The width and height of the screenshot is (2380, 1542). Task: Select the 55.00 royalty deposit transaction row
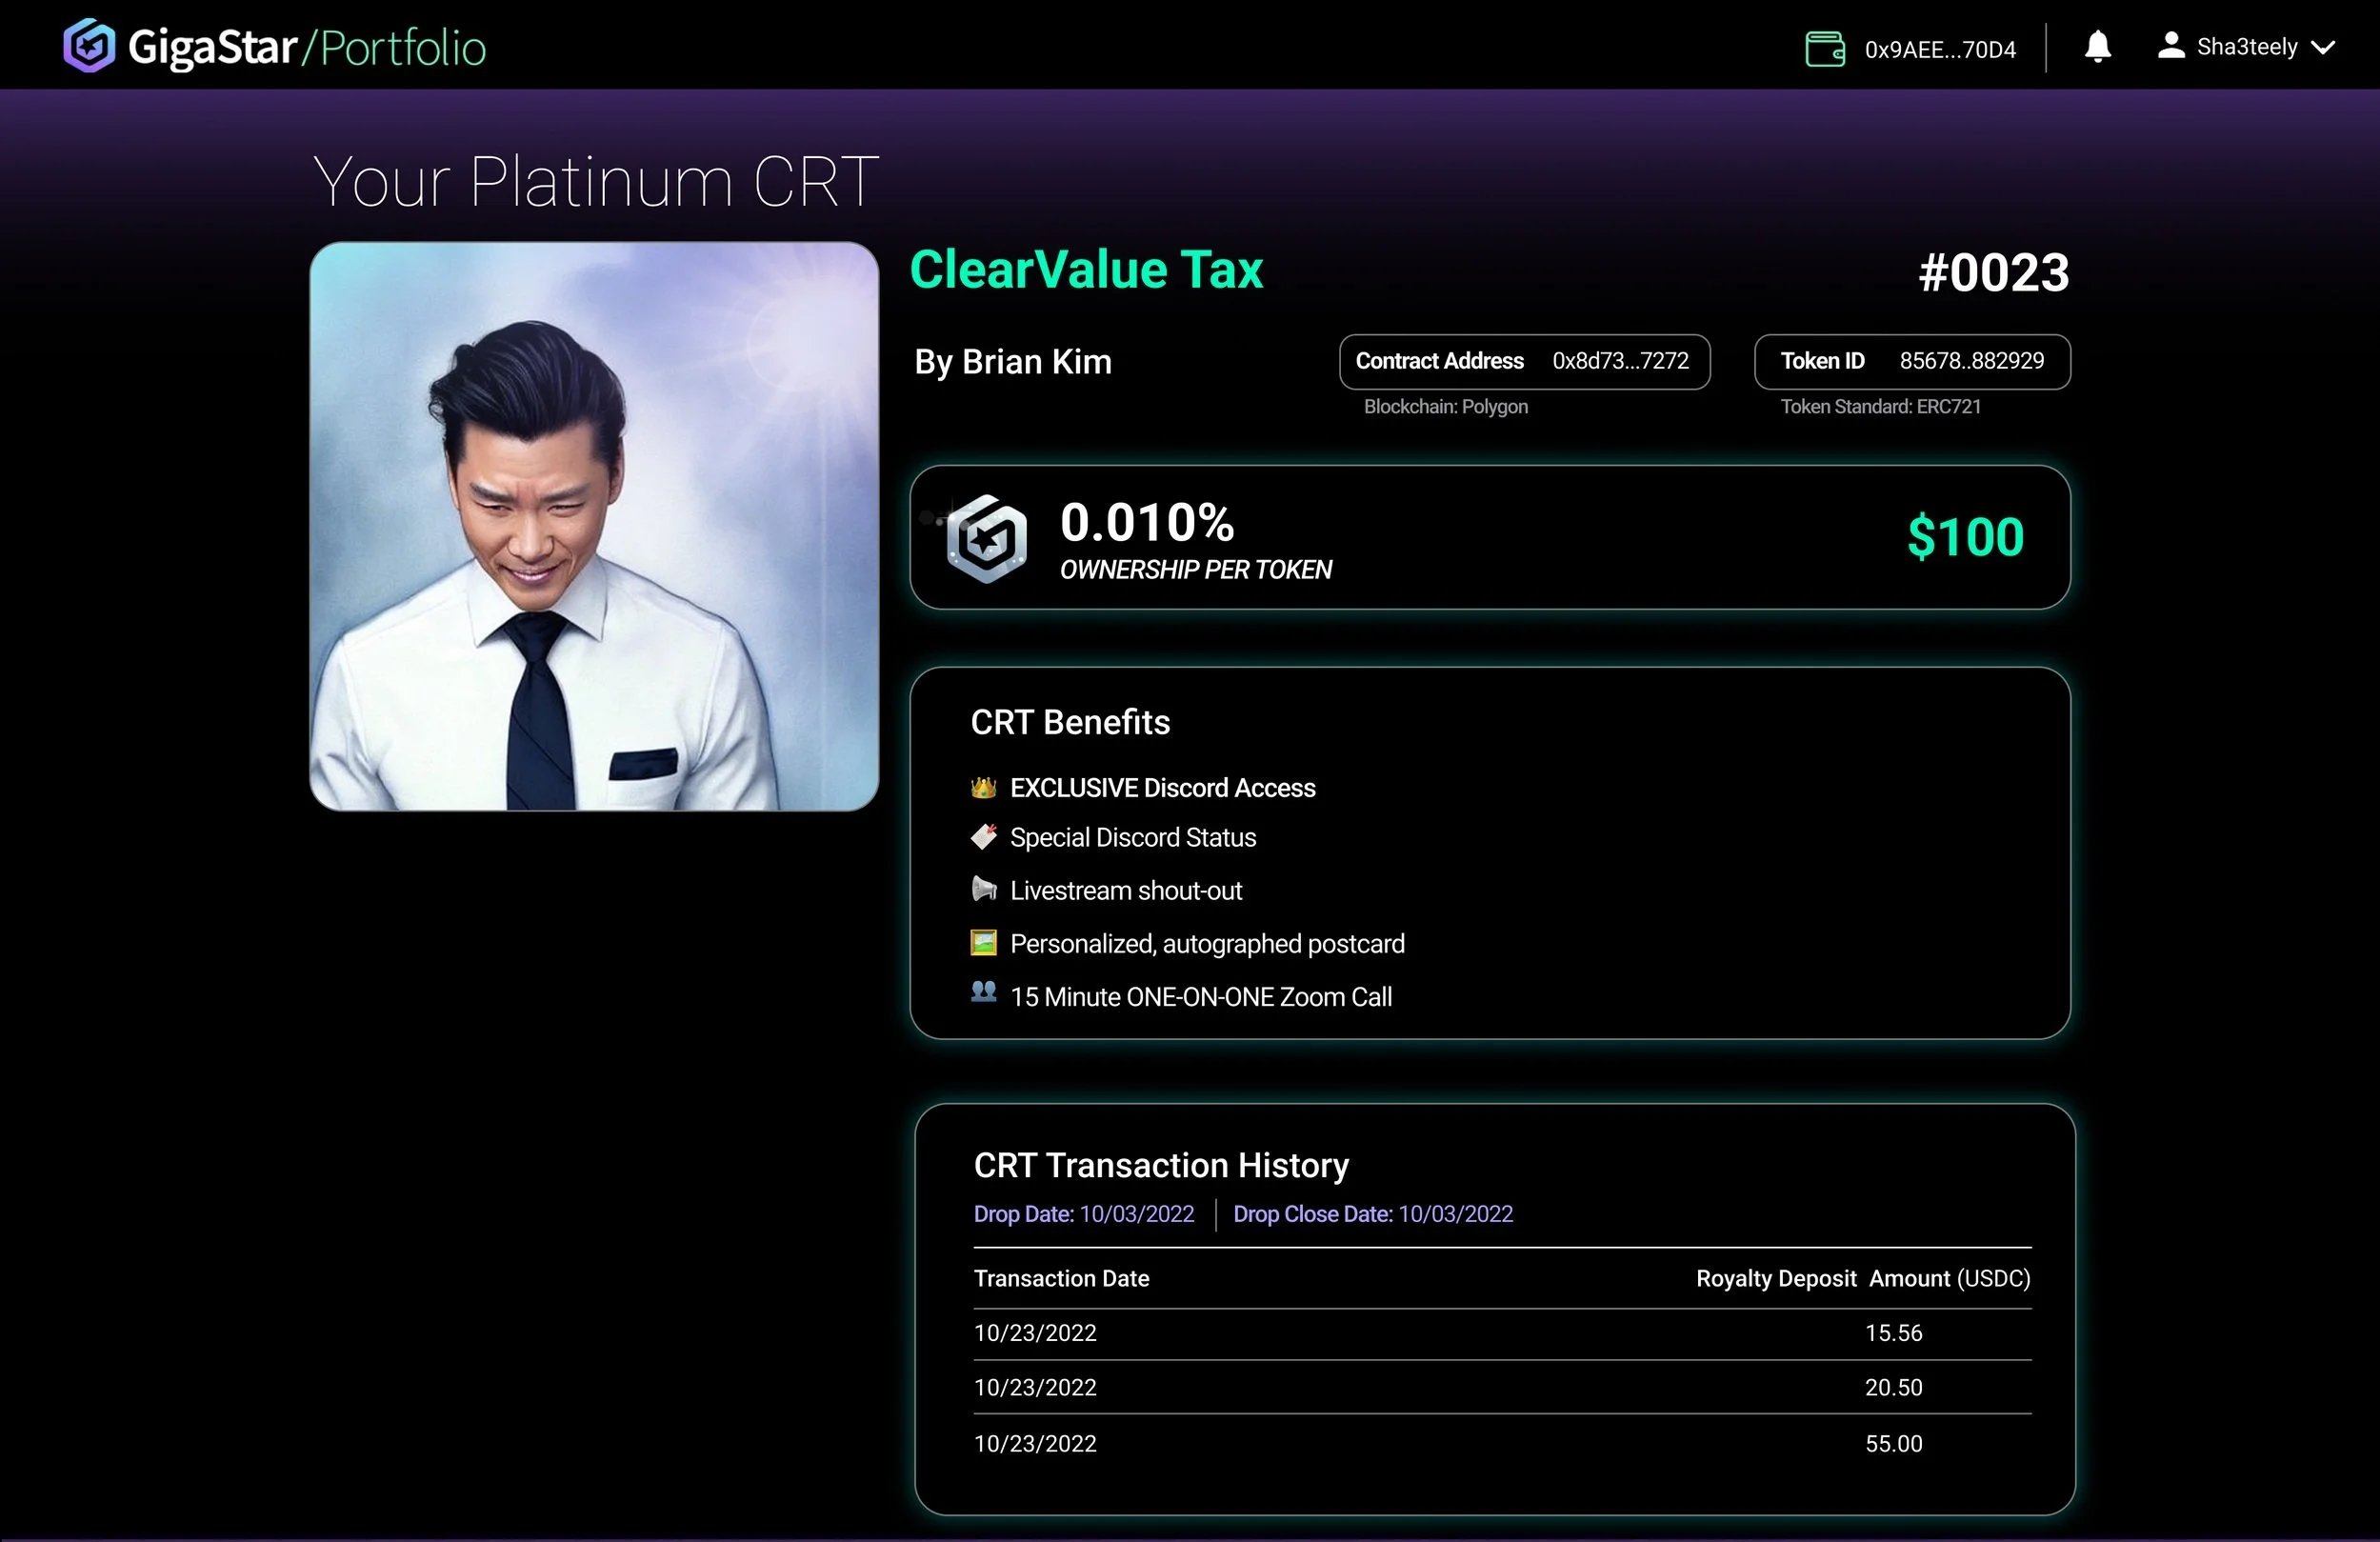(x=1501, y=1443)
